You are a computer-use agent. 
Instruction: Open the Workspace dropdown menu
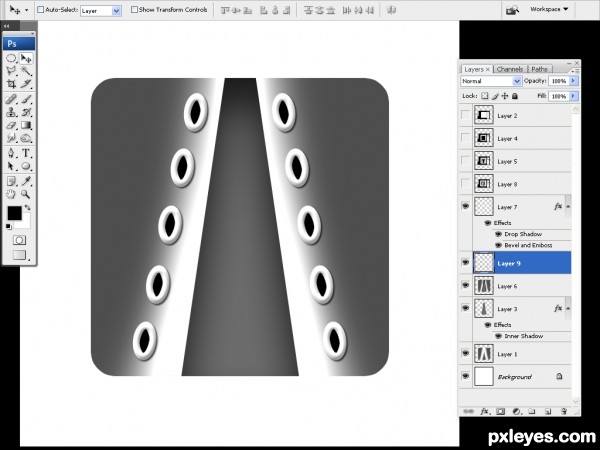[x=549, y=9]
